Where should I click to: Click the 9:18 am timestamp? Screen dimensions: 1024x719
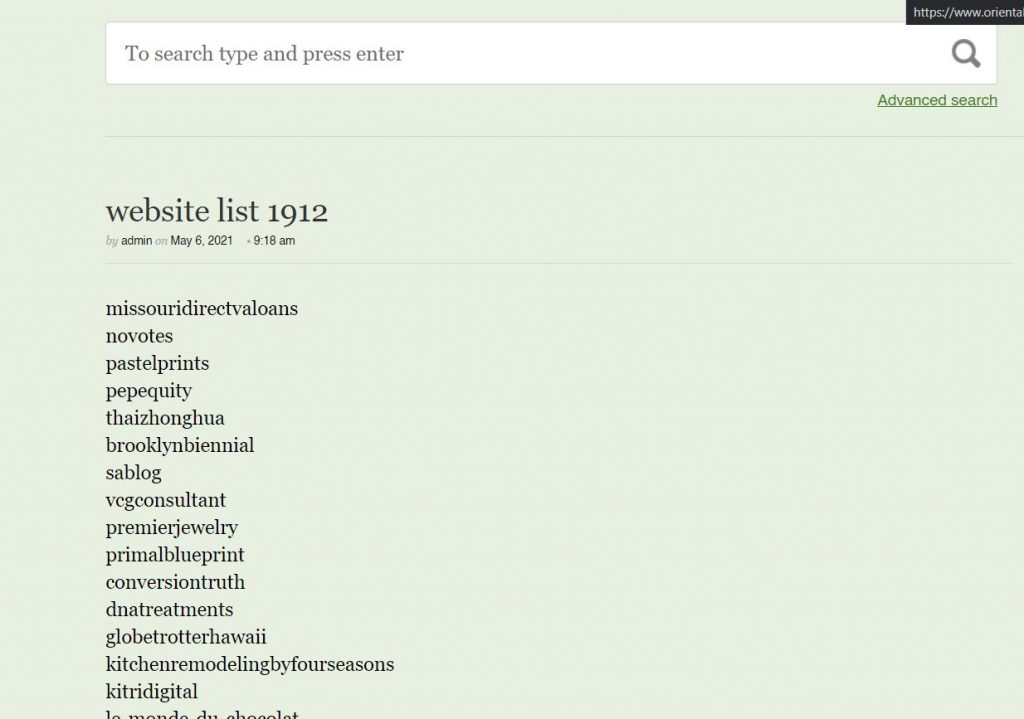(x=274, y=241)
